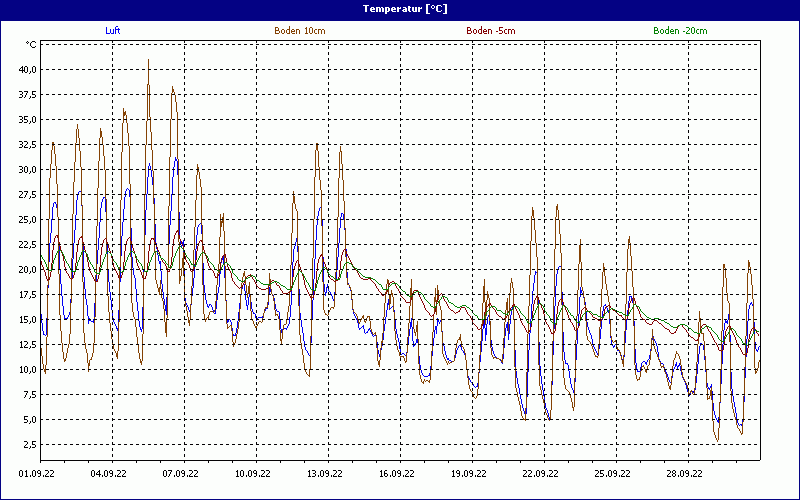This screenshot has width=800, height=500.
Task: Click the °C unit label on the y-axis
Action: 31,45
